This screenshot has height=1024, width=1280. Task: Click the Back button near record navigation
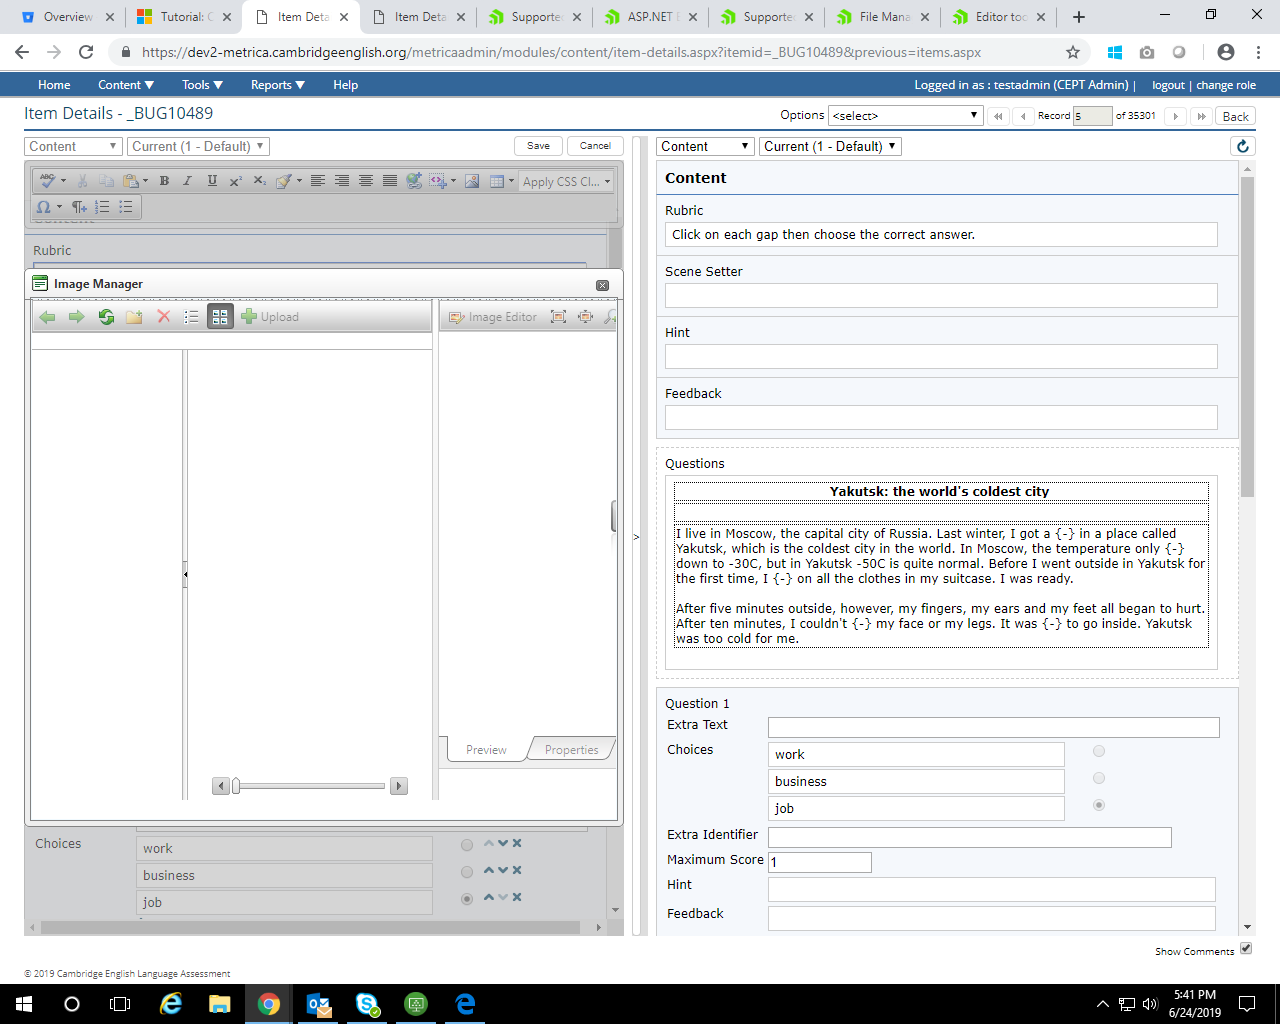coord(1236,116)
